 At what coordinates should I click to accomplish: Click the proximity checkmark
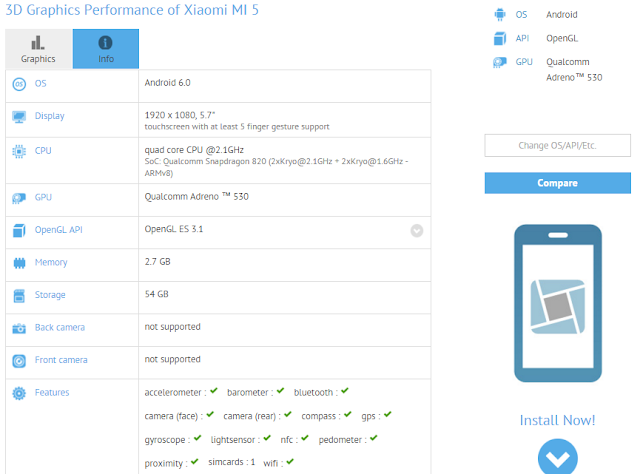[195, 462]
